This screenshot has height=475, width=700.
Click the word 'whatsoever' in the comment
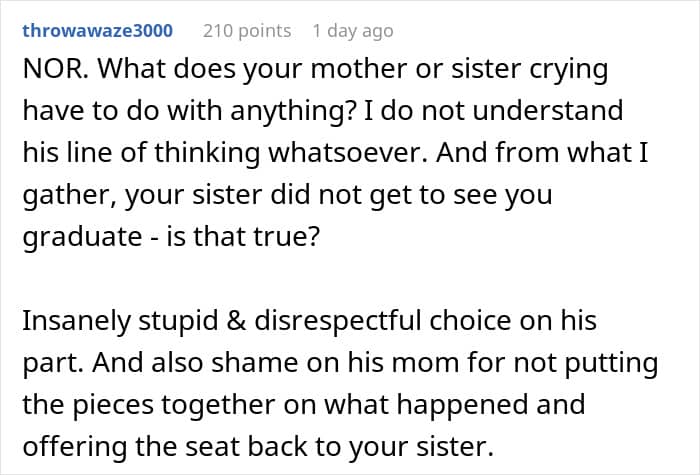349,152
